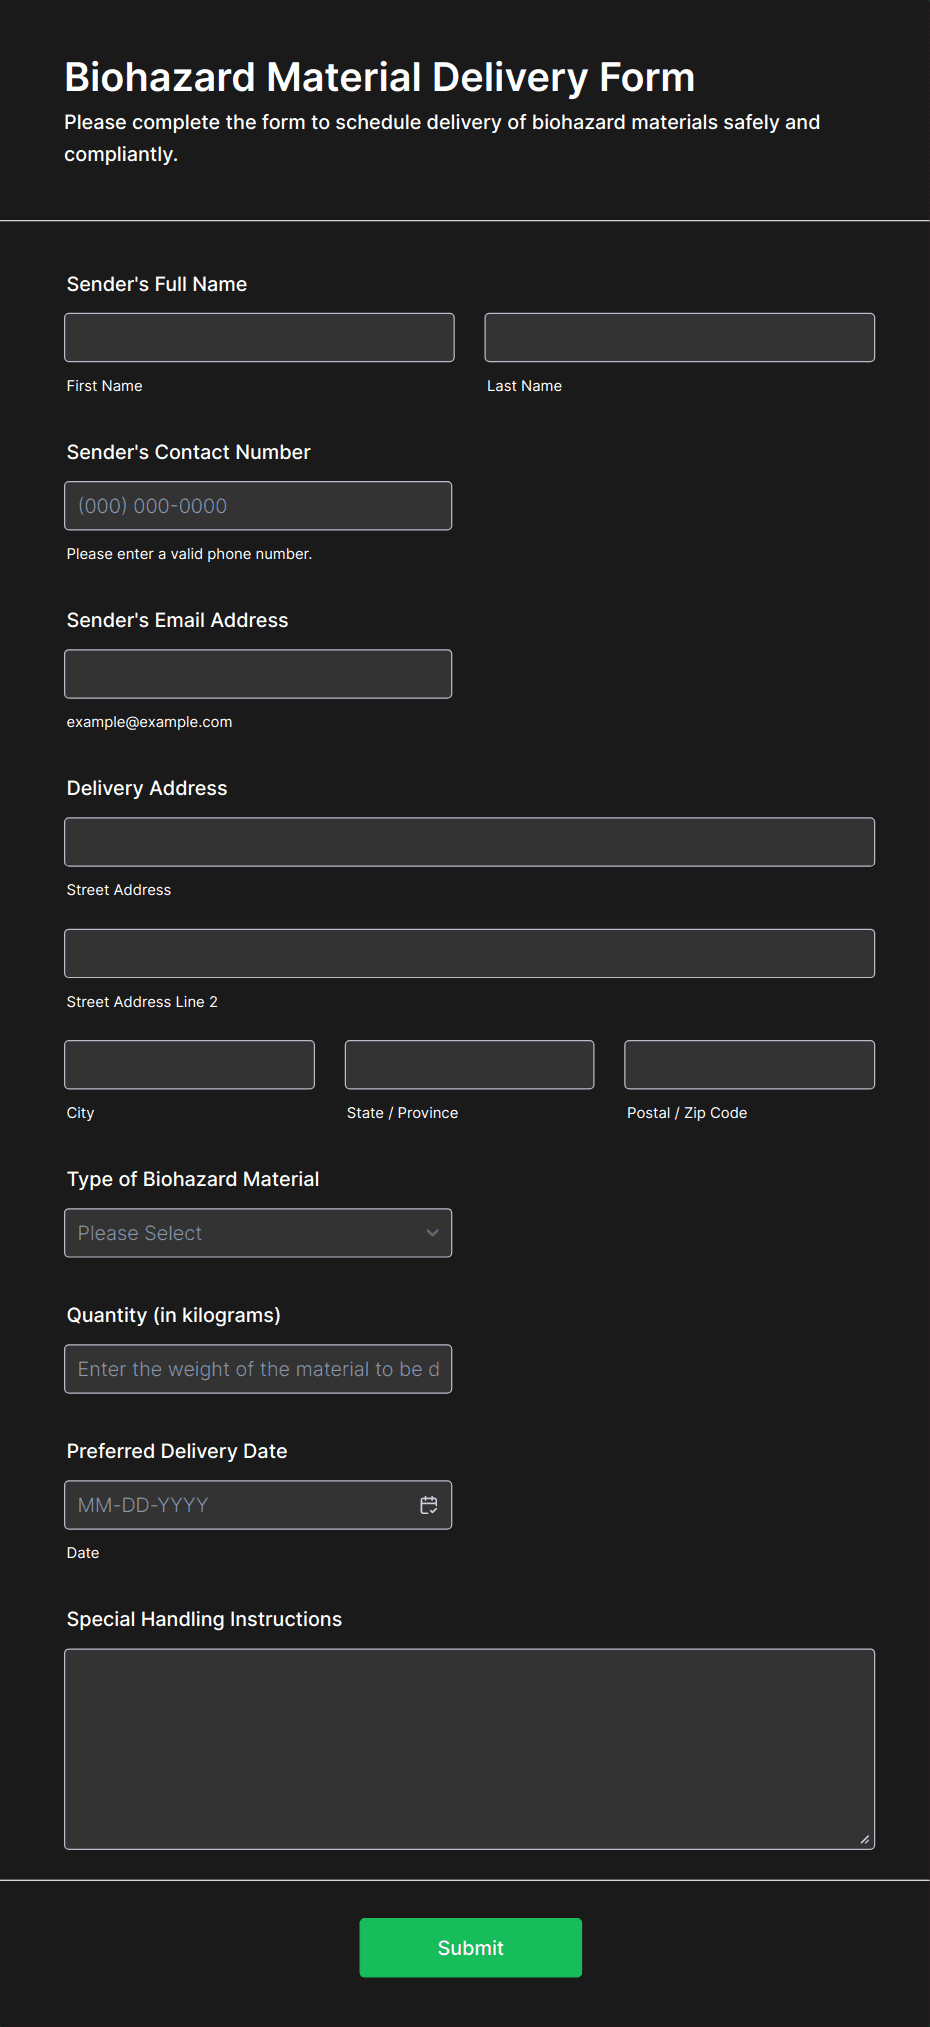Click the State / Province field
Viewport: 930px width, 2027px height.
(x=469, y=1065)
